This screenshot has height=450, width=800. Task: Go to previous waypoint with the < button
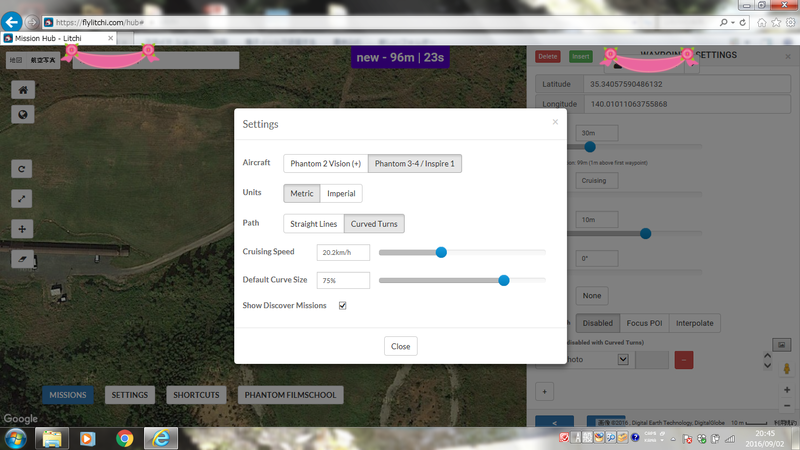555,422
